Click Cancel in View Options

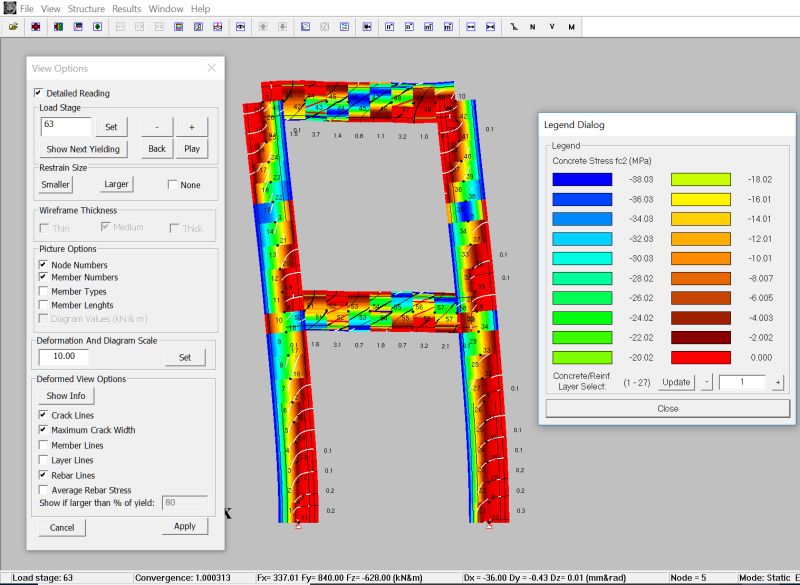click(x=62, y=527)
